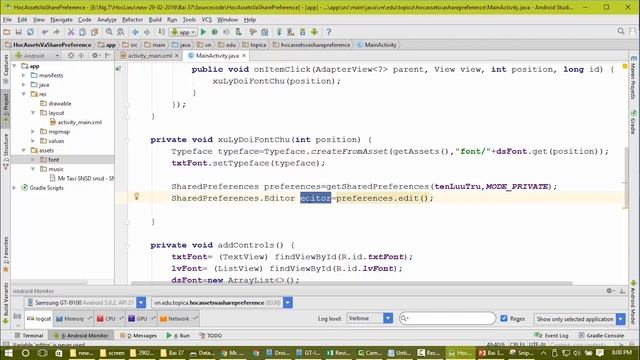Screen dimensions: 640x360
Task: Open the Messages tool window
Action: (x=139, y=336)
